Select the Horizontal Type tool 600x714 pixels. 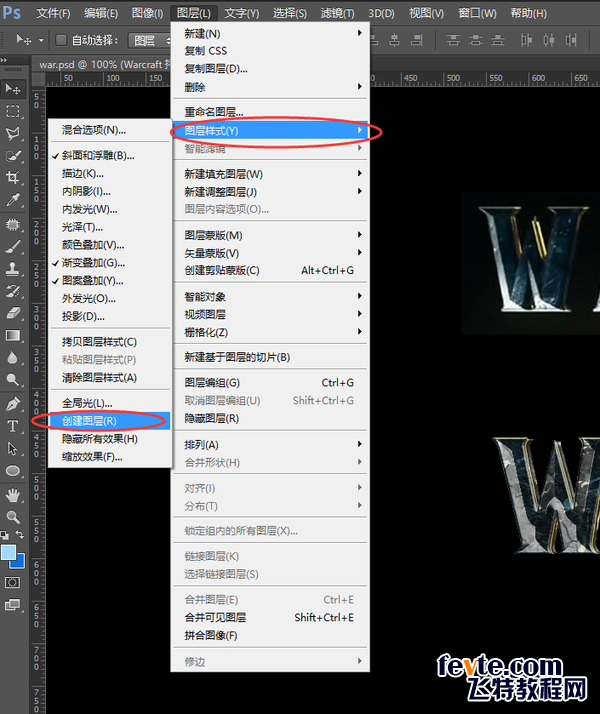point(13,426)
